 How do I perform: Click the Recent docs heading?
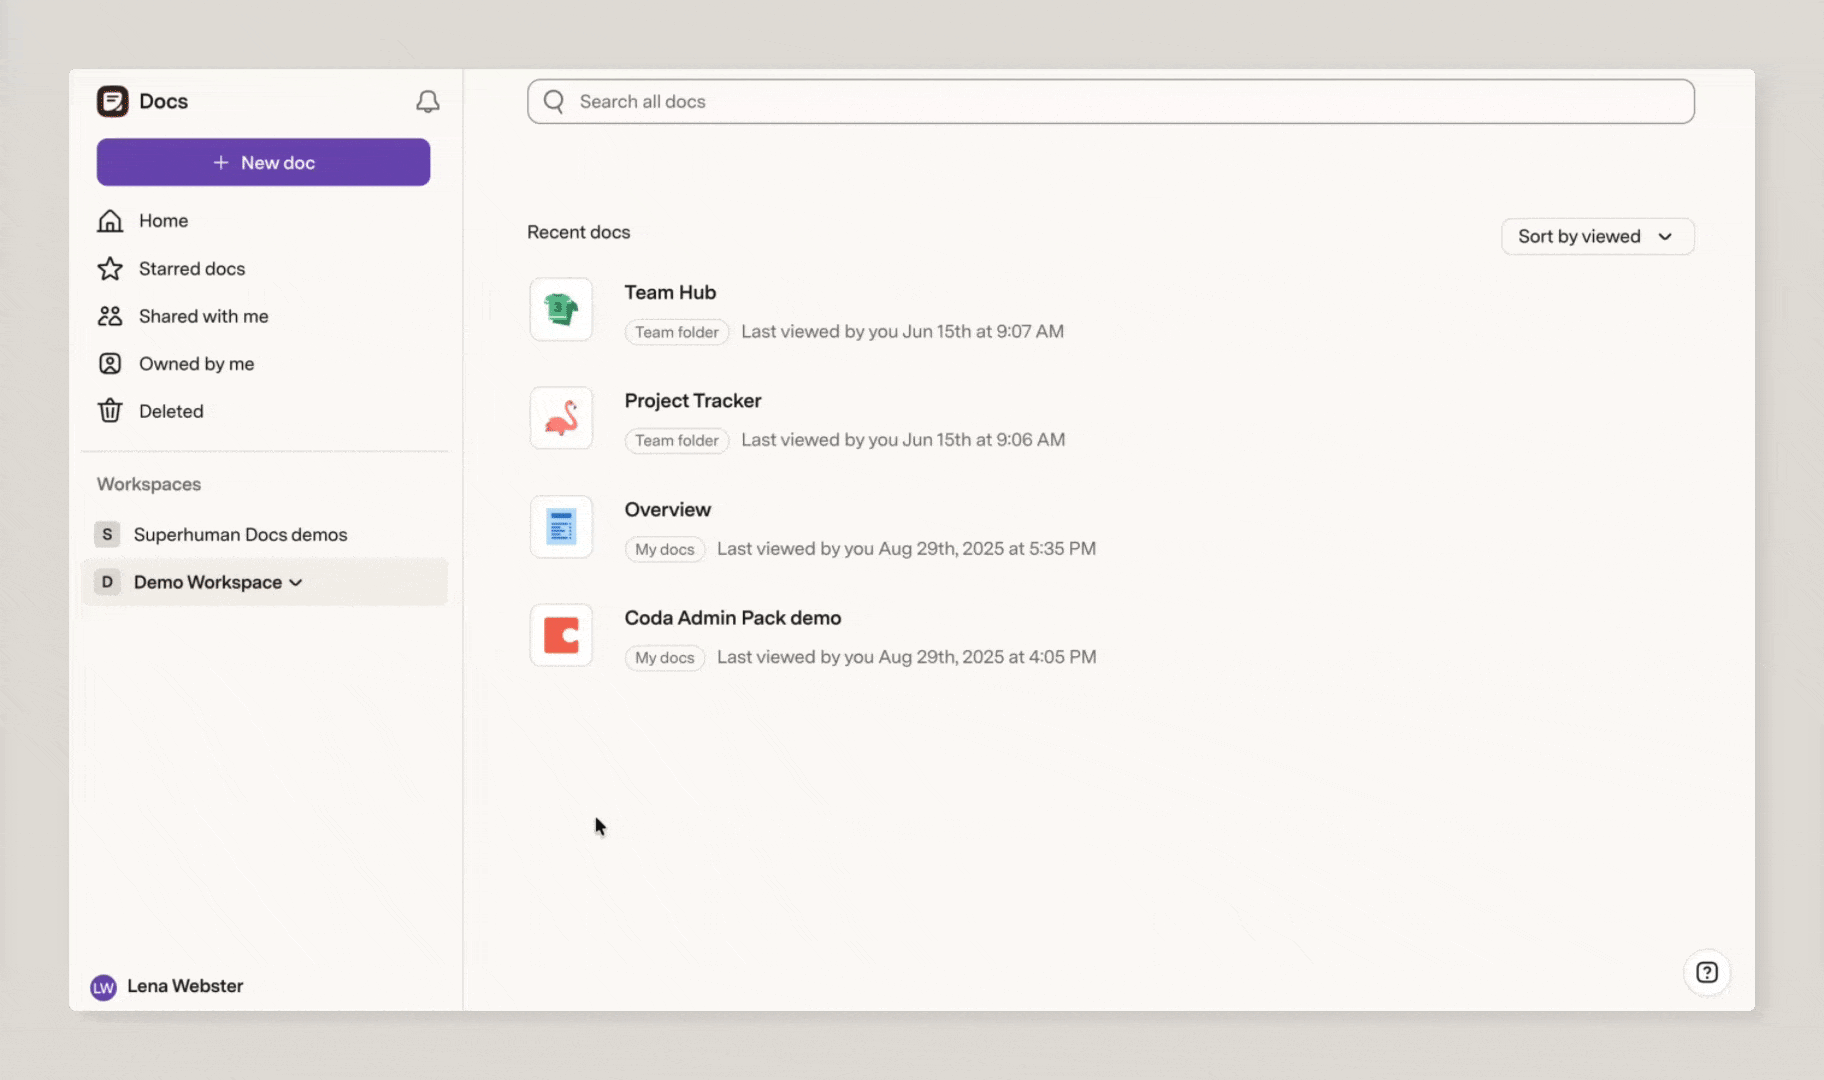point(579,232)
